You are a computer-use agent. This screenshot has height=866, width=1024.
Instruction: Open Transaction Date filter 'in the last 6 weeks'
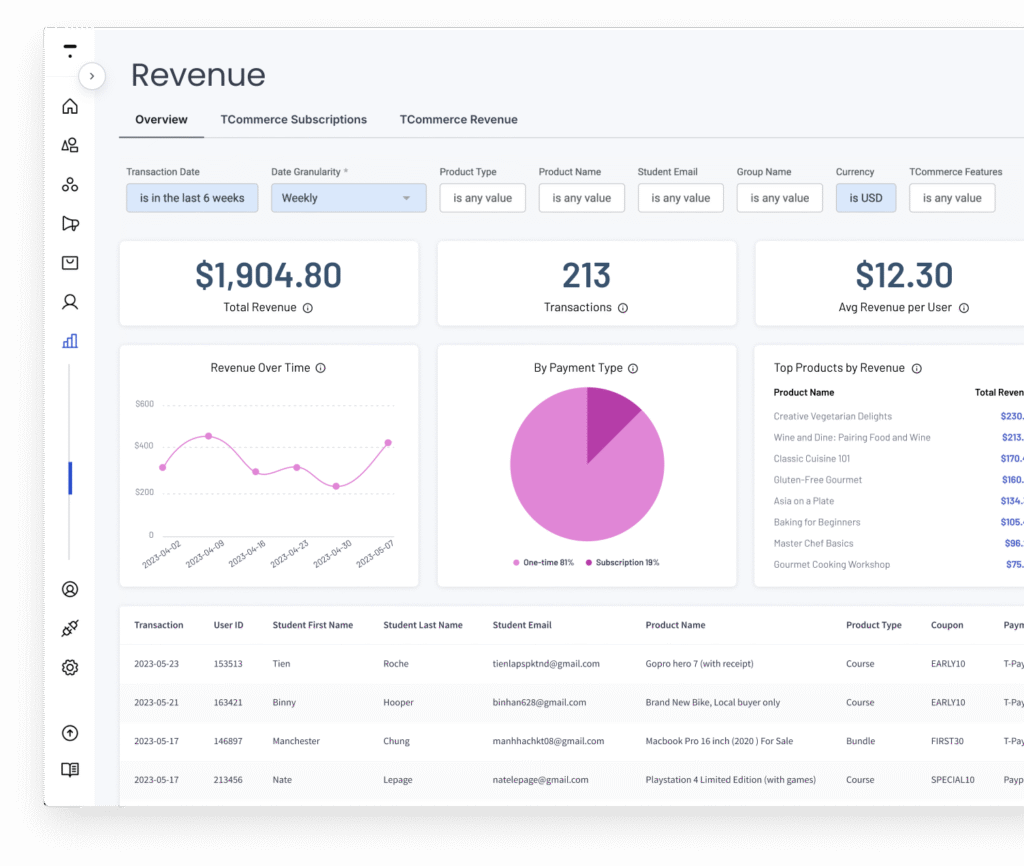[x=192, y=198]
